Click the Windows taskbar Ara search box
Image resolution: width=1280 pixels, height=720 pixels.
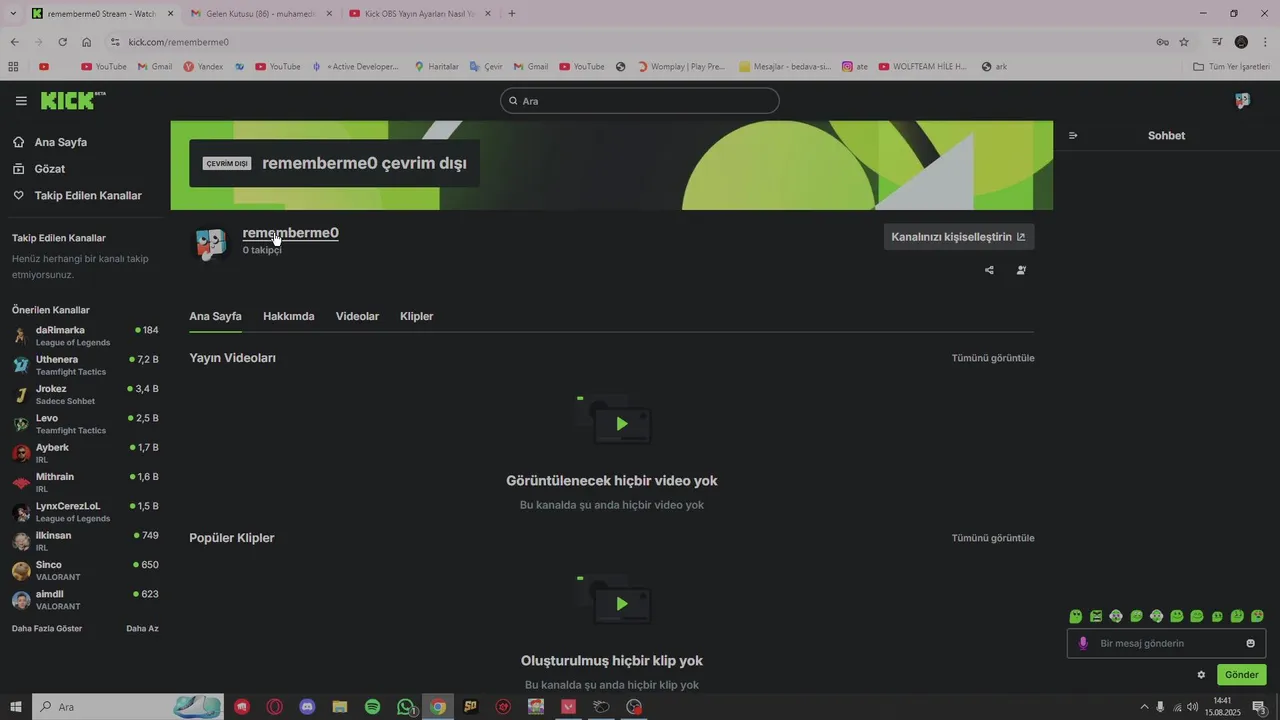coord(127,707)
